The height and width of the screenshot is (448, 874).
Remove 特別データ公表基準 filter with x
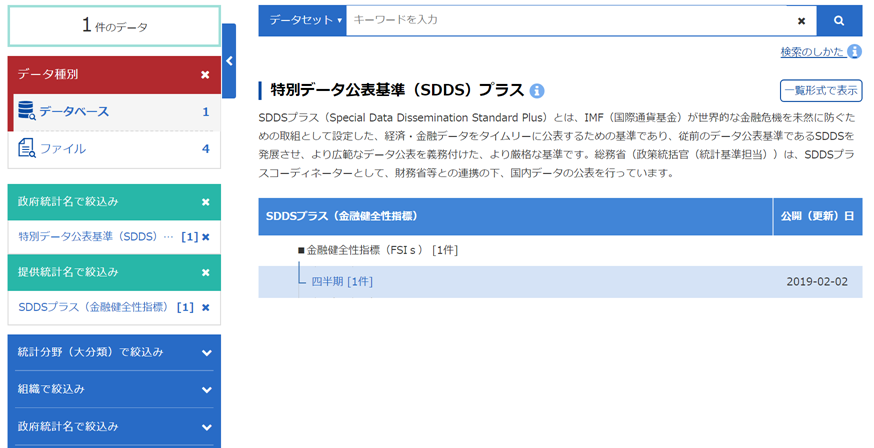(206, 237)
